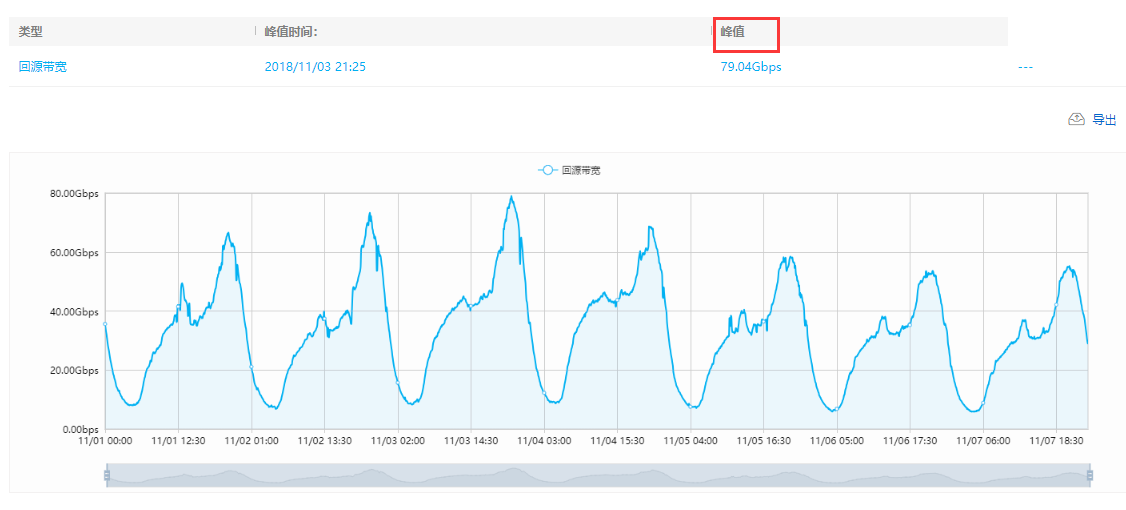This screenshot has height=510, width=1126.
Task: Open the 回源带宽 link in table row
Action: coord(43,67)
